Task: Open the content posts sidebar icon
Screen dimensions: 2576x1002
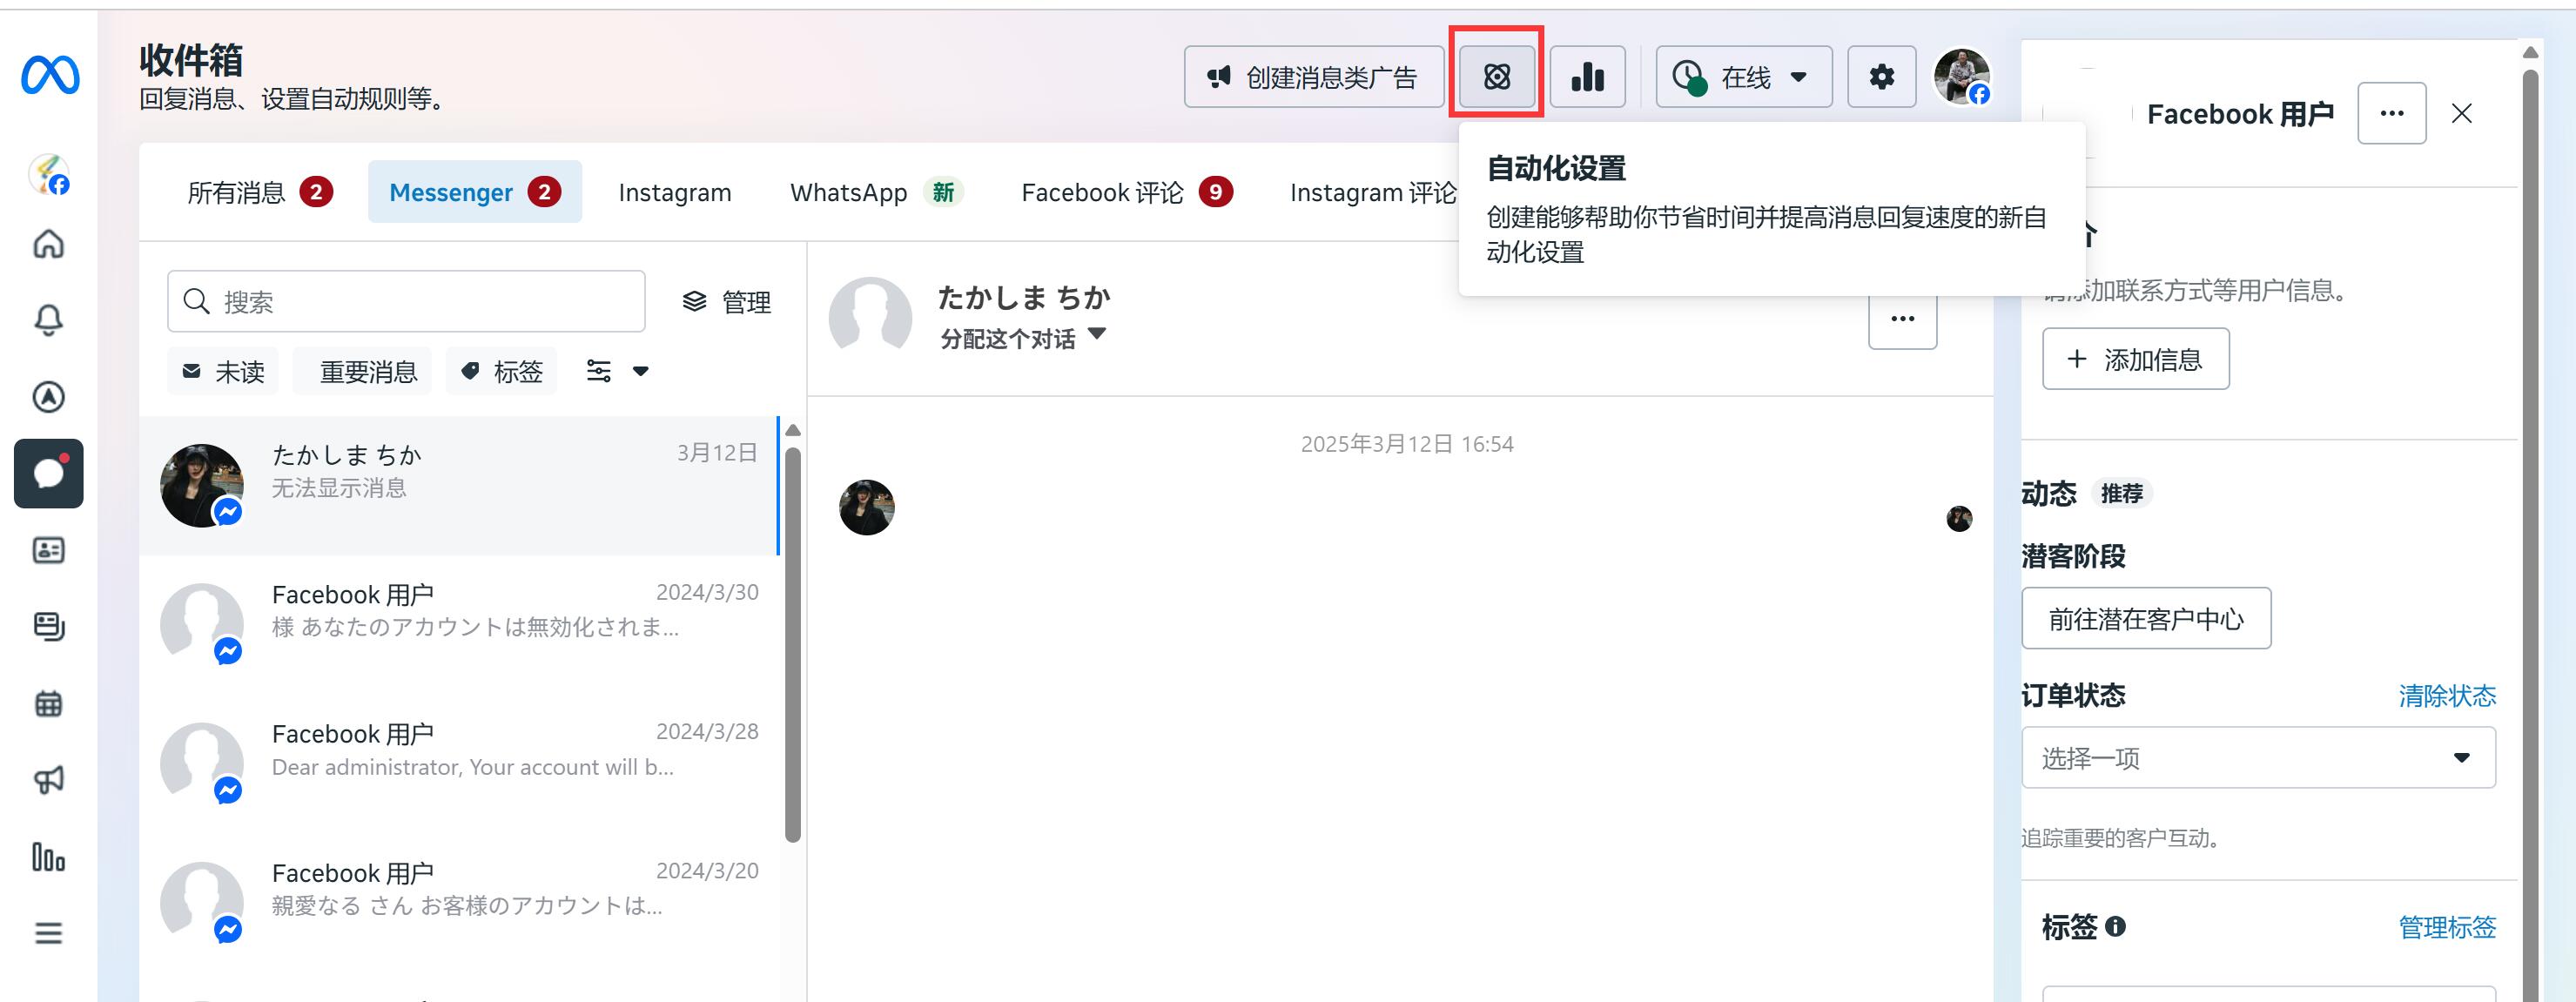Action: pos(49,627)
